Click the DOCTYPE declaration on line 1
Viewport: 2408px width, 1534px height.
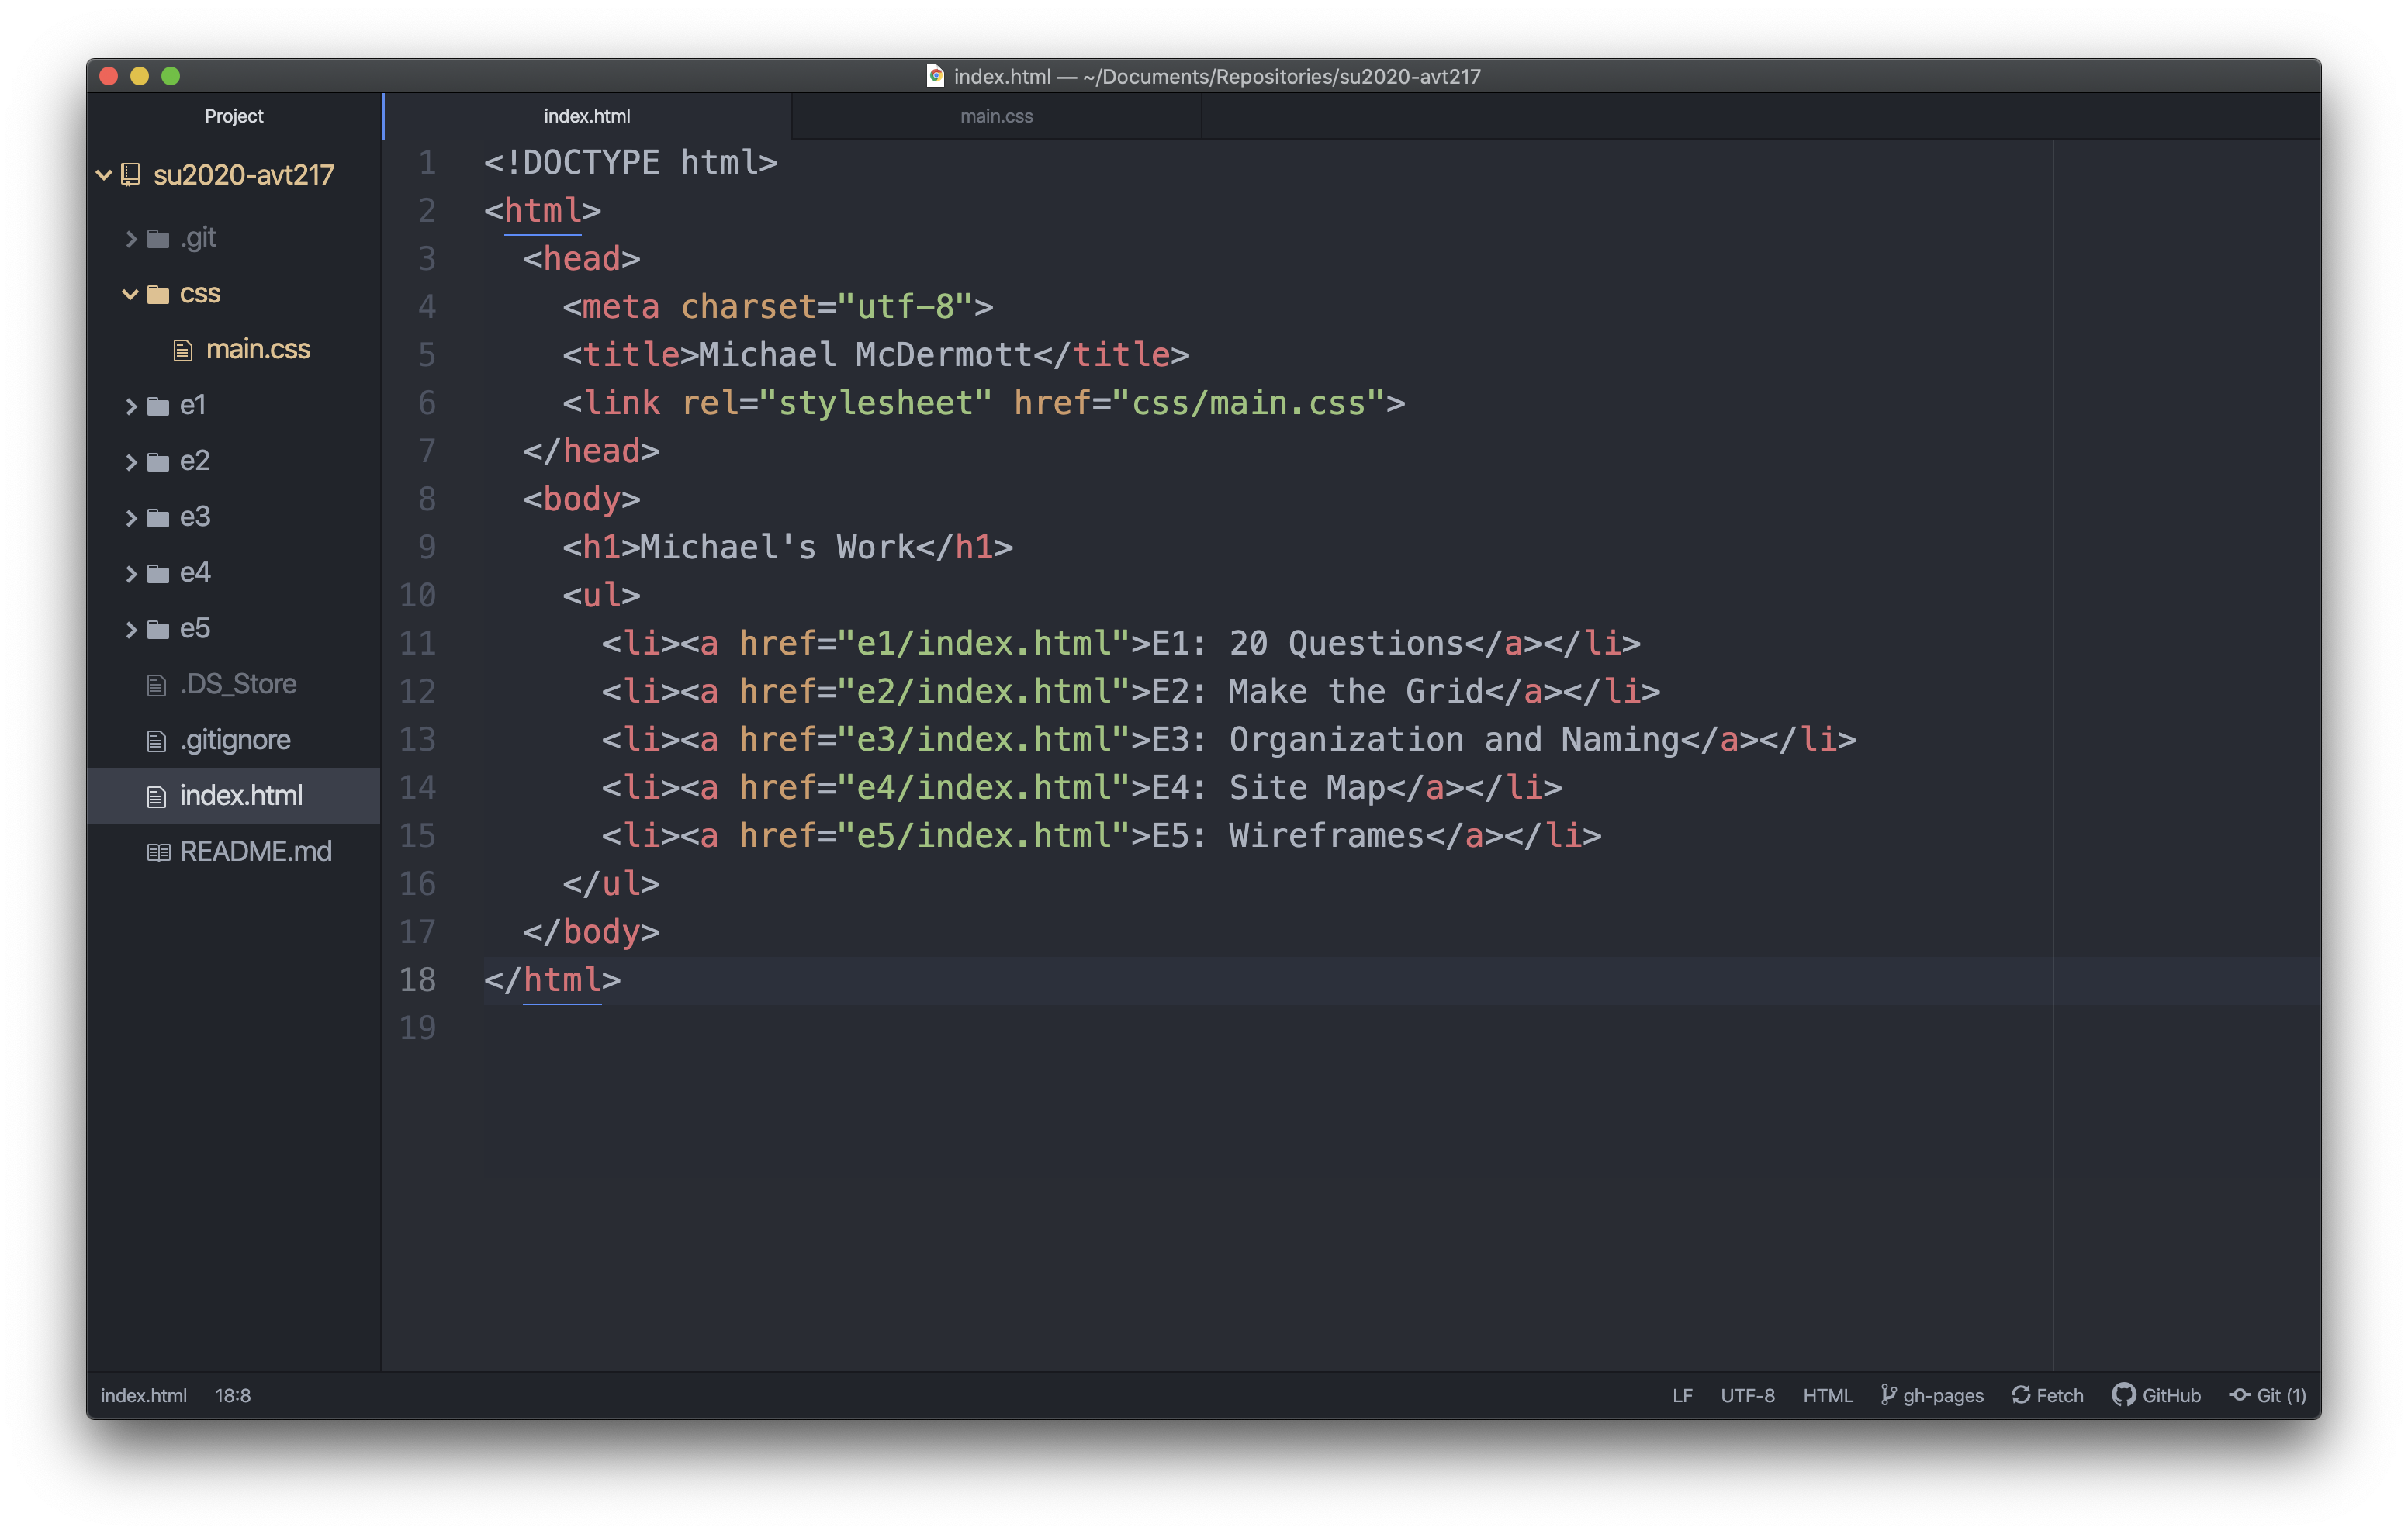pos(631,163)
